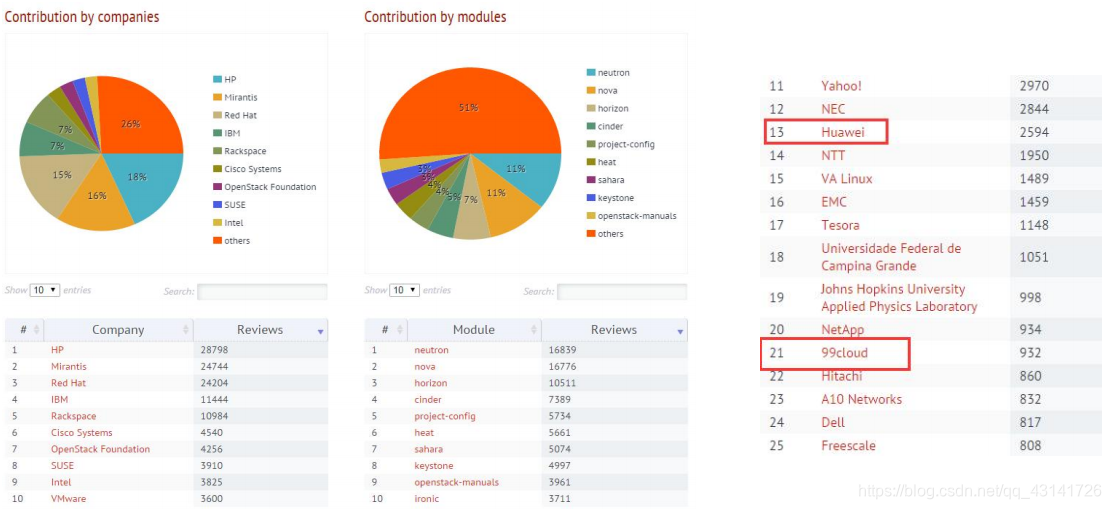This screenshot has width=1111, height=509.
Task: Select the 932 value in 99cloud row
Action: click(1030, 353)
